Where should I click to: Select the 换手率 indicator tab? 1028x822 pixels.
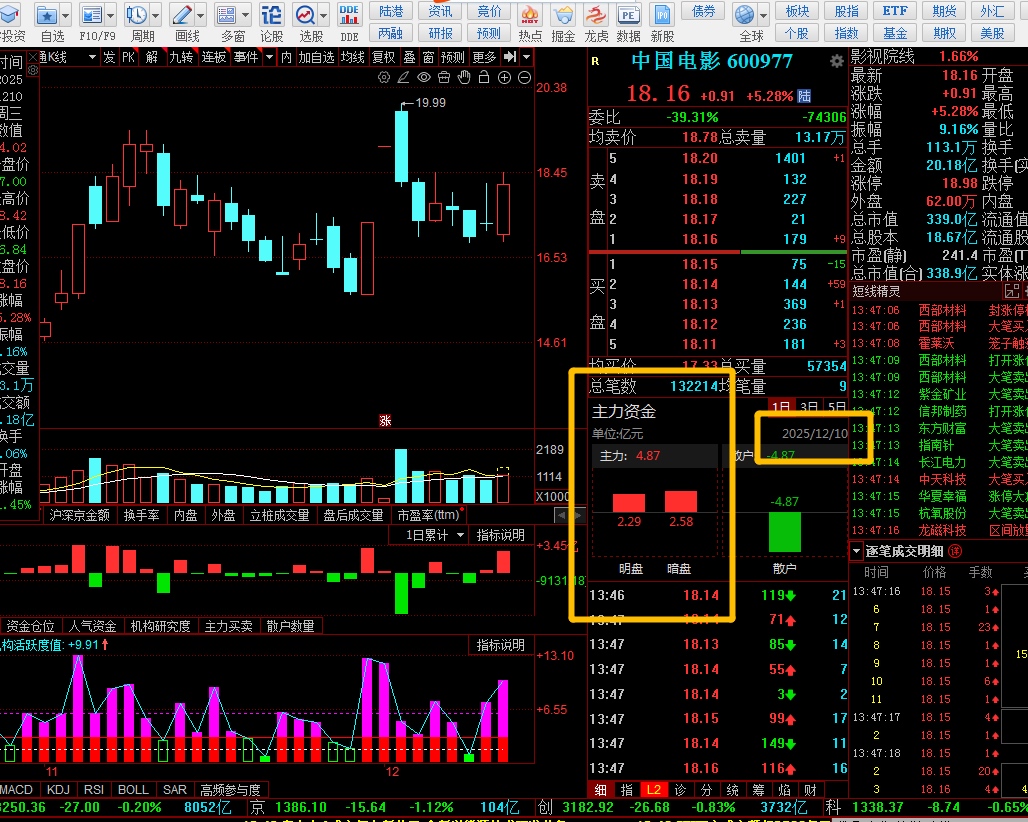(x=142, y=516)
